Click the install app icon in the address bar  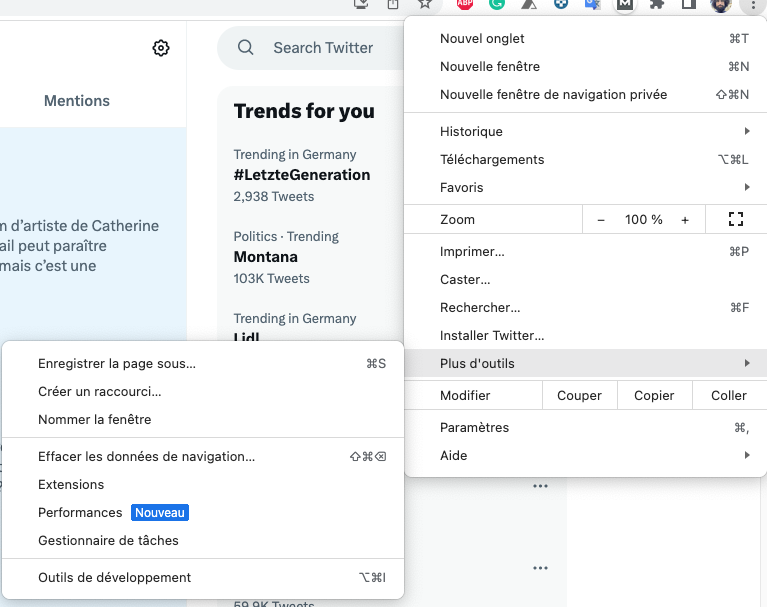coord(361,4)
